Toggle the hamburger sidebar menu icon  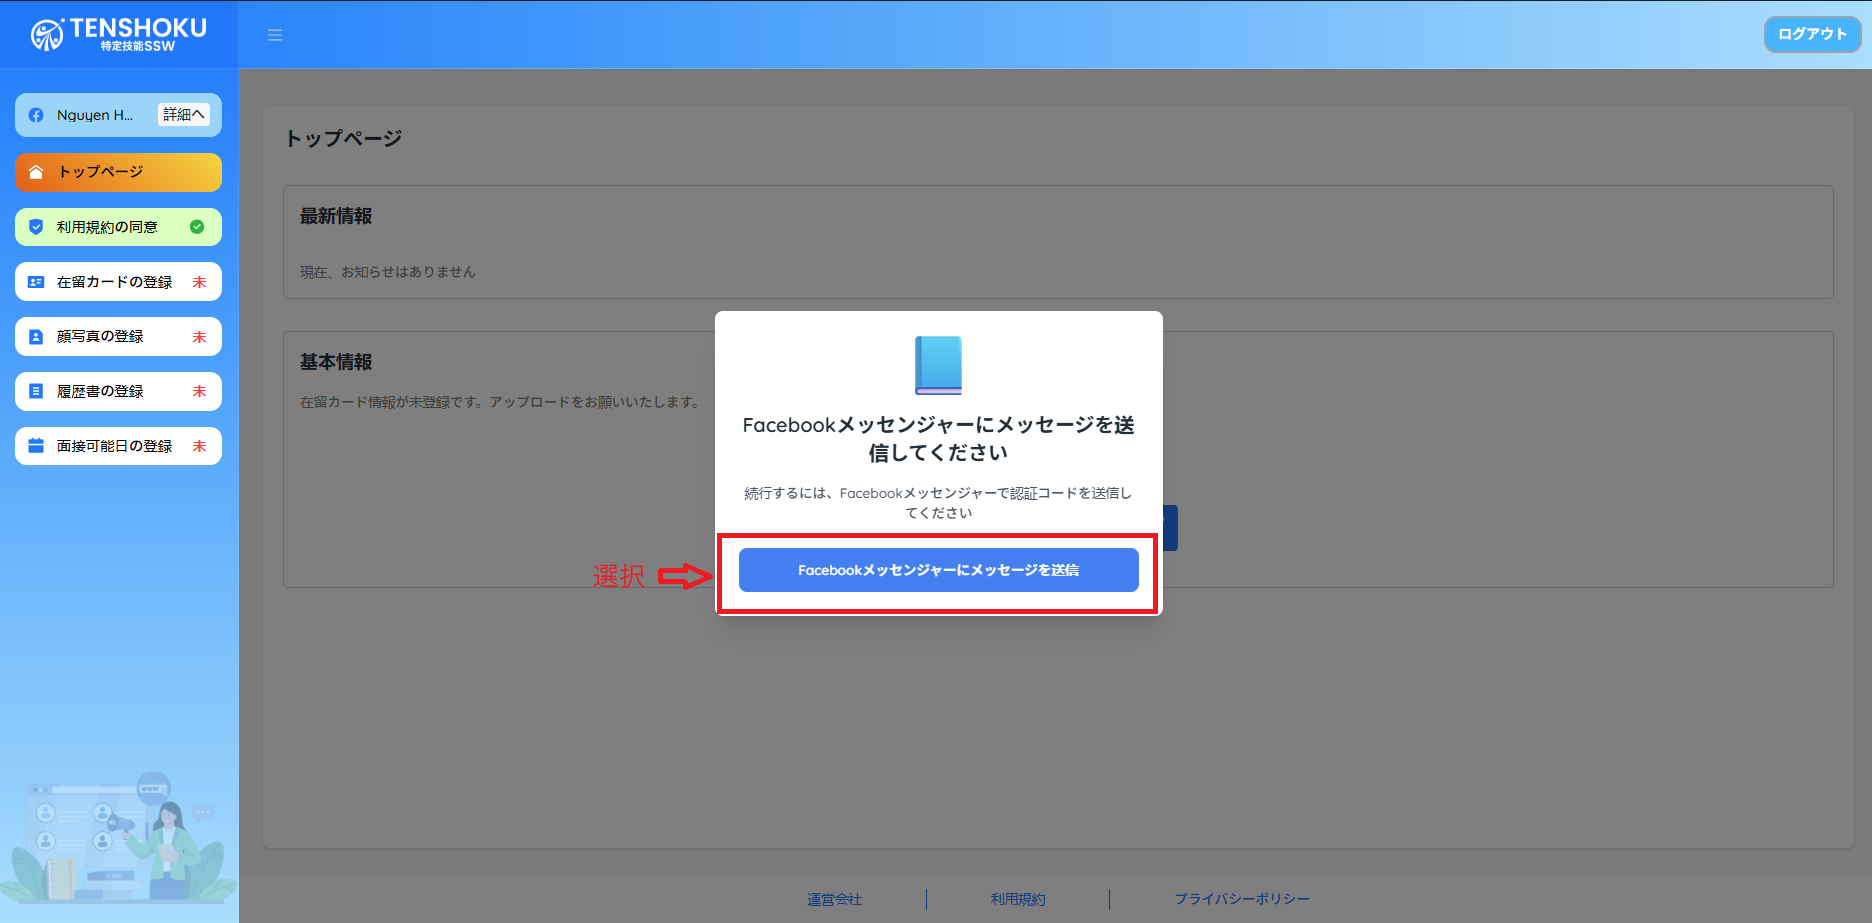[275, 35]
